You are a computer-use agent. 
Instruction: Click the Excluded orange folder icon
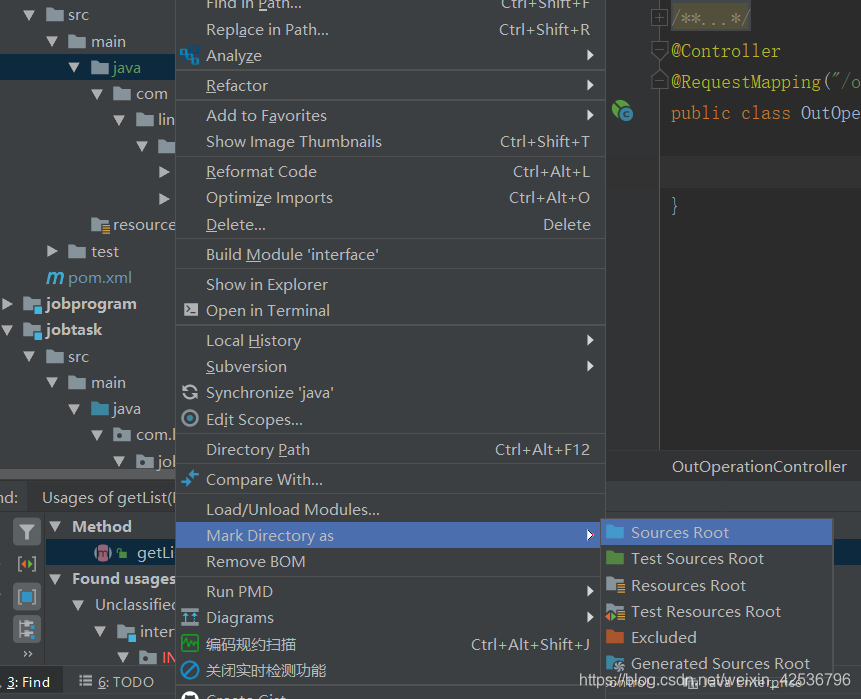pyautogui.click(x=615, y=636)
